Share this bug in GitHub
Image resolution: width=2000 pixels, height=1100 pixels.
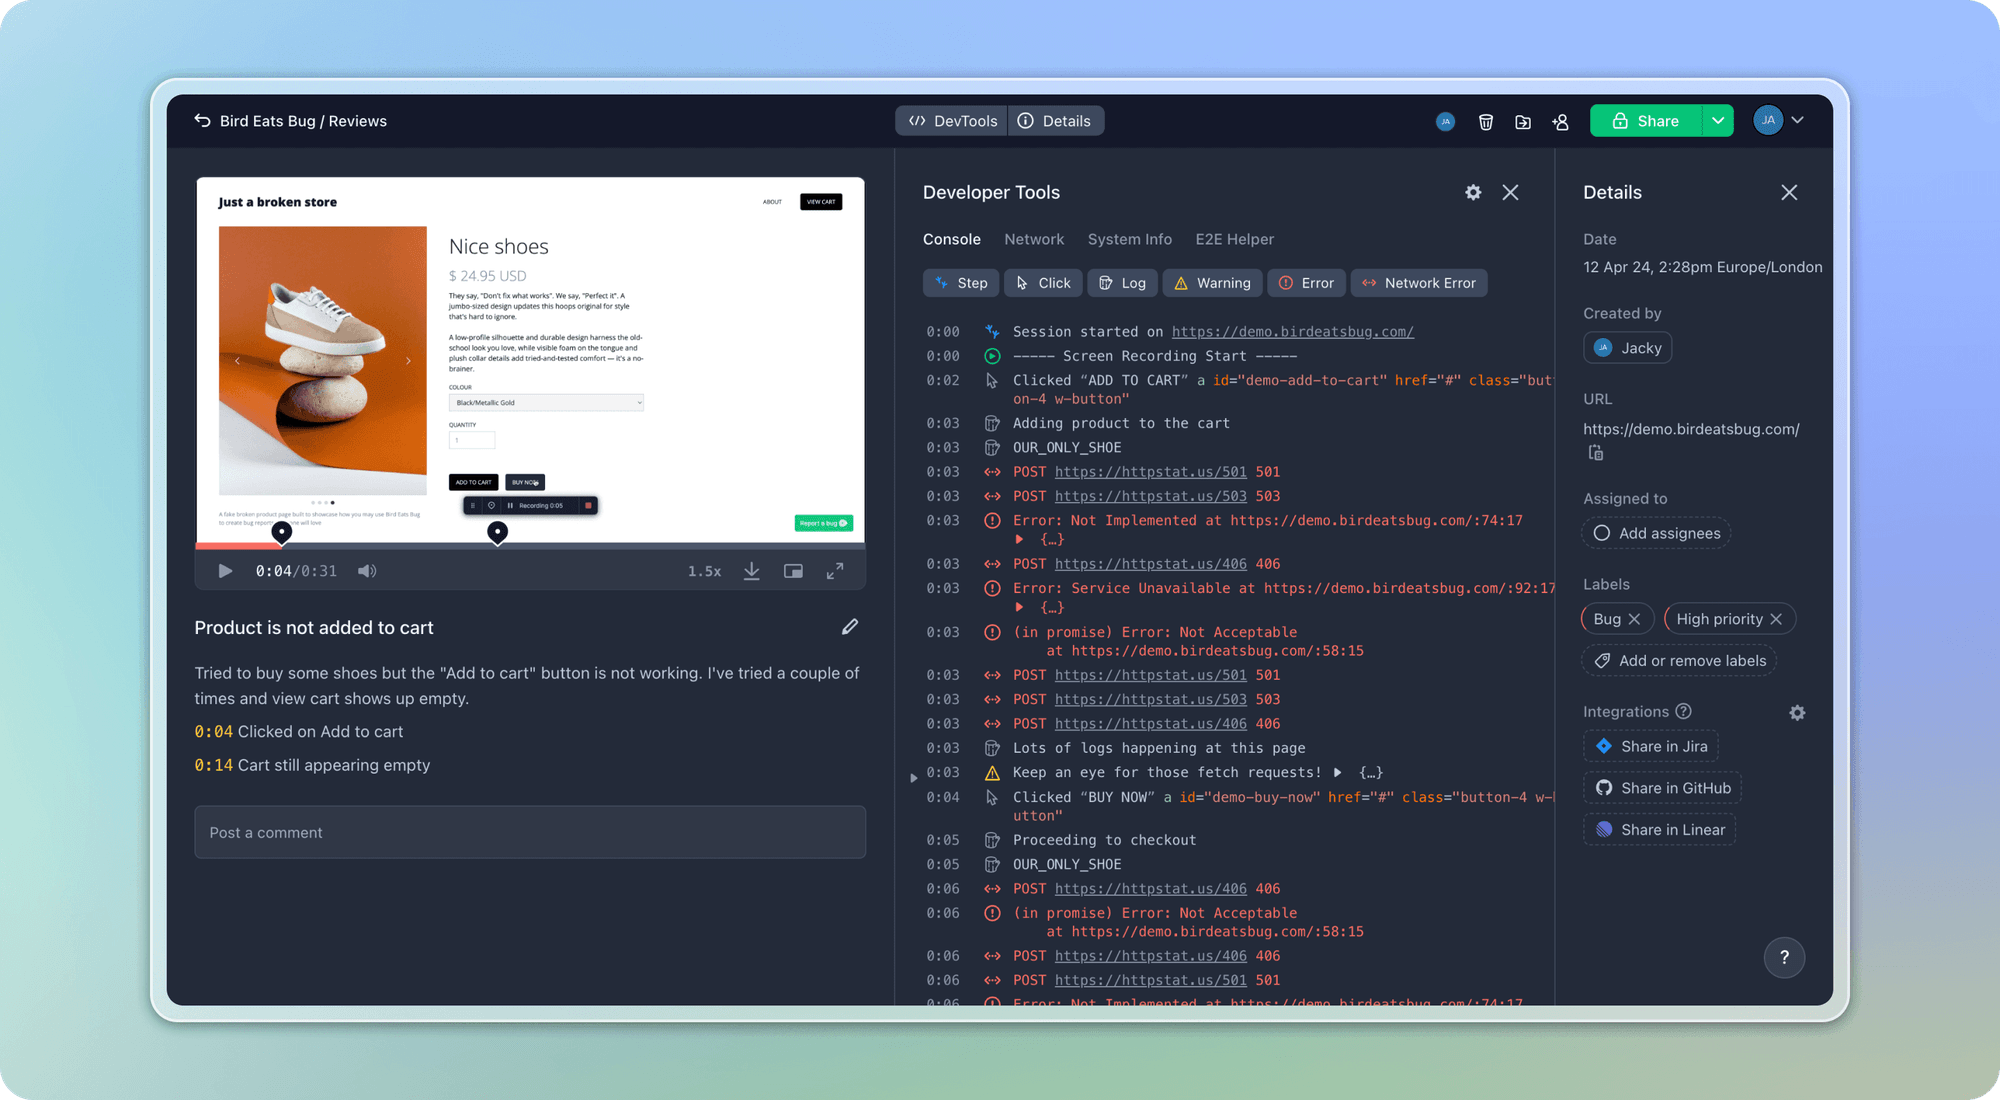pos(1661,787)
